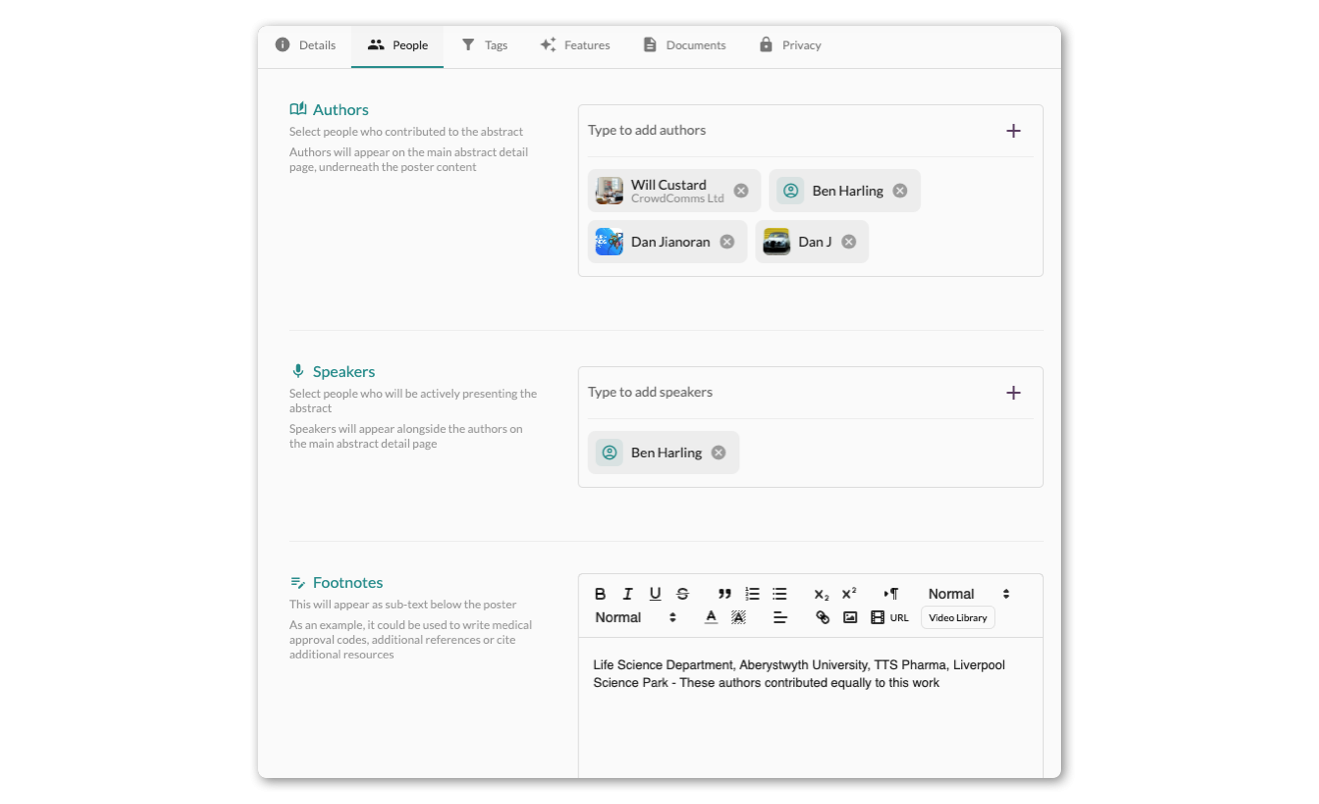The width and height of the screenshot is (1319, 804).
Task: Remove Will Custard from authors
Action: click(741, 191)
